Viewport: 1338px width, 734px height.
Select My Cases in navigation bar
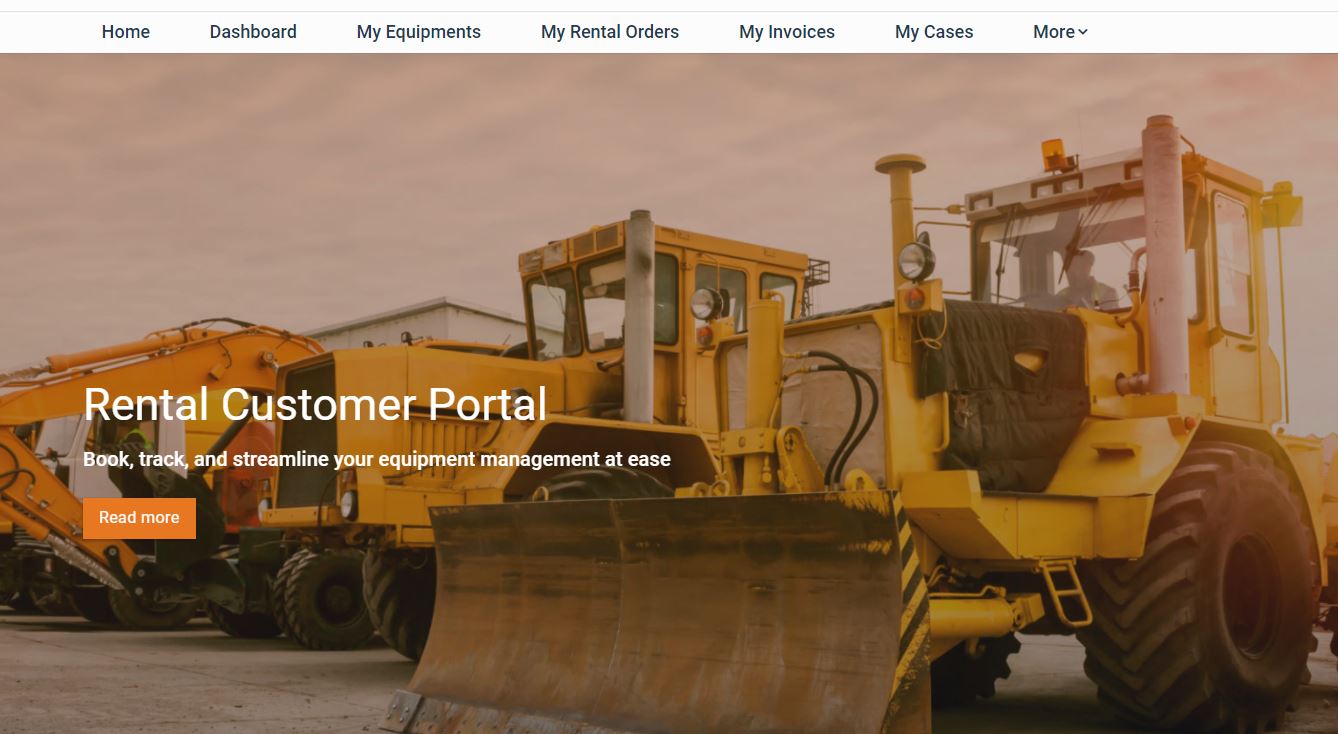pyautogui.click(x=934, y=32)
